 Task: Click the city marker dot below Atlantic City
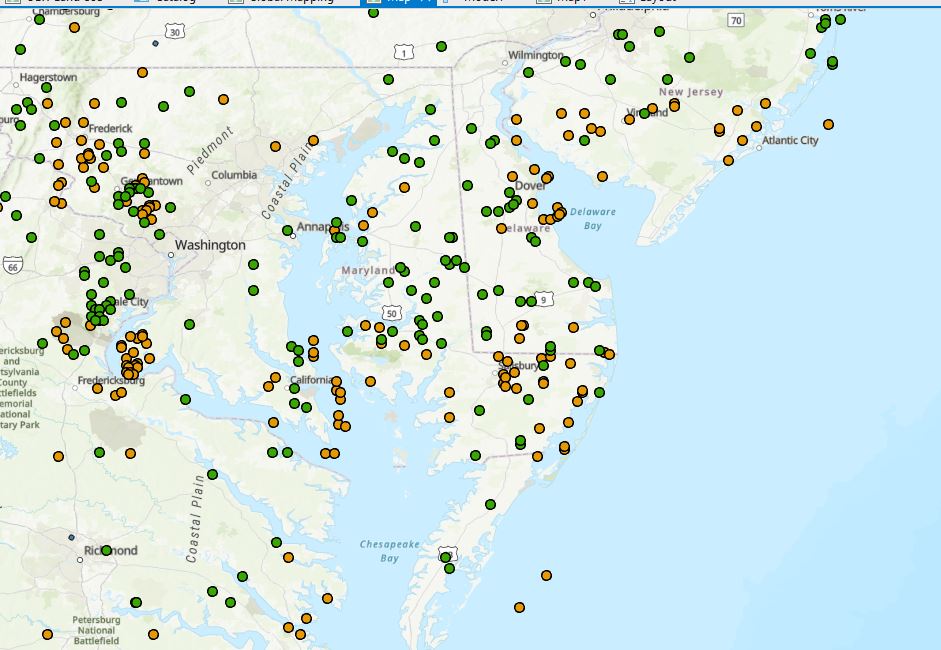[759, 148]
